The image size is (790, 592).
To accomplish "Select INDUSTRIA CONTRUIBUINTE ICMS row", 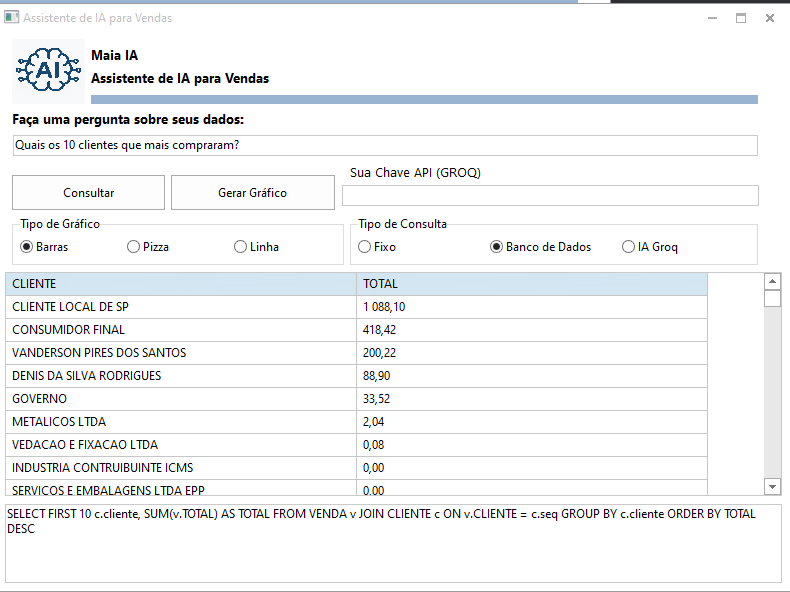I will (356, 468).
